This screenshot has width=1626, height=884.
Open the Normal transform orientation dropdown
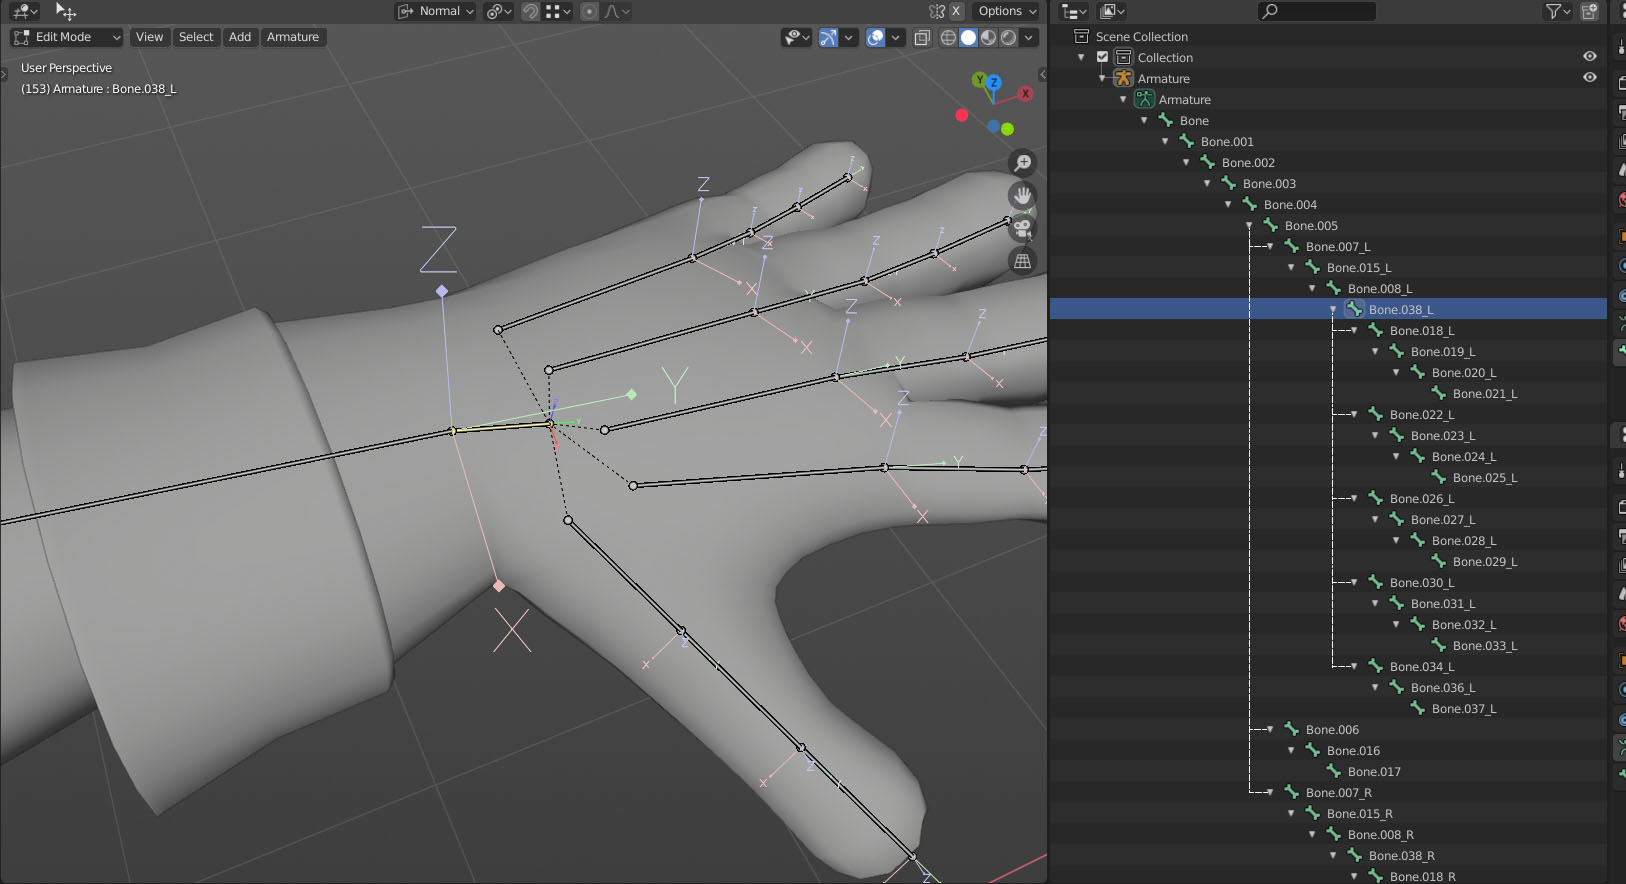[x=435, y=11]
